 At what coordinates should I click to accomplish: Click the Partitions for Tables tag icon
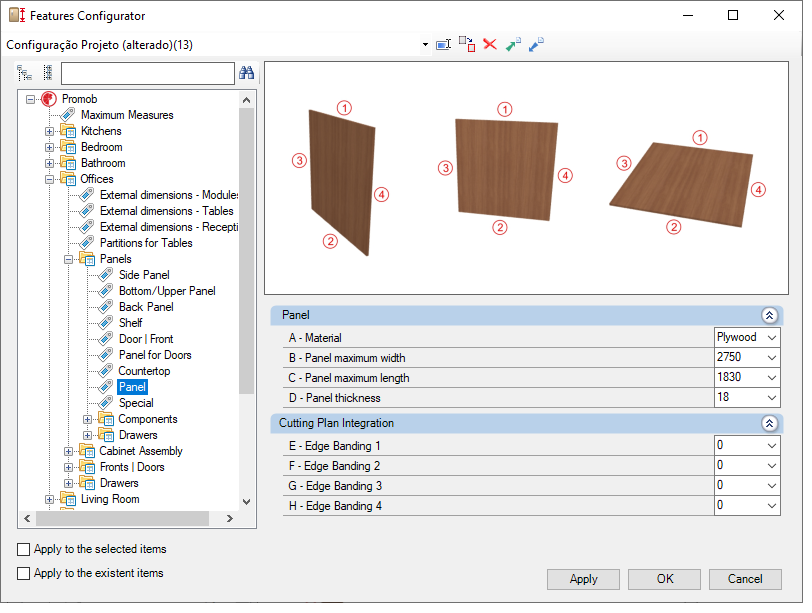(x=86, y=242)
